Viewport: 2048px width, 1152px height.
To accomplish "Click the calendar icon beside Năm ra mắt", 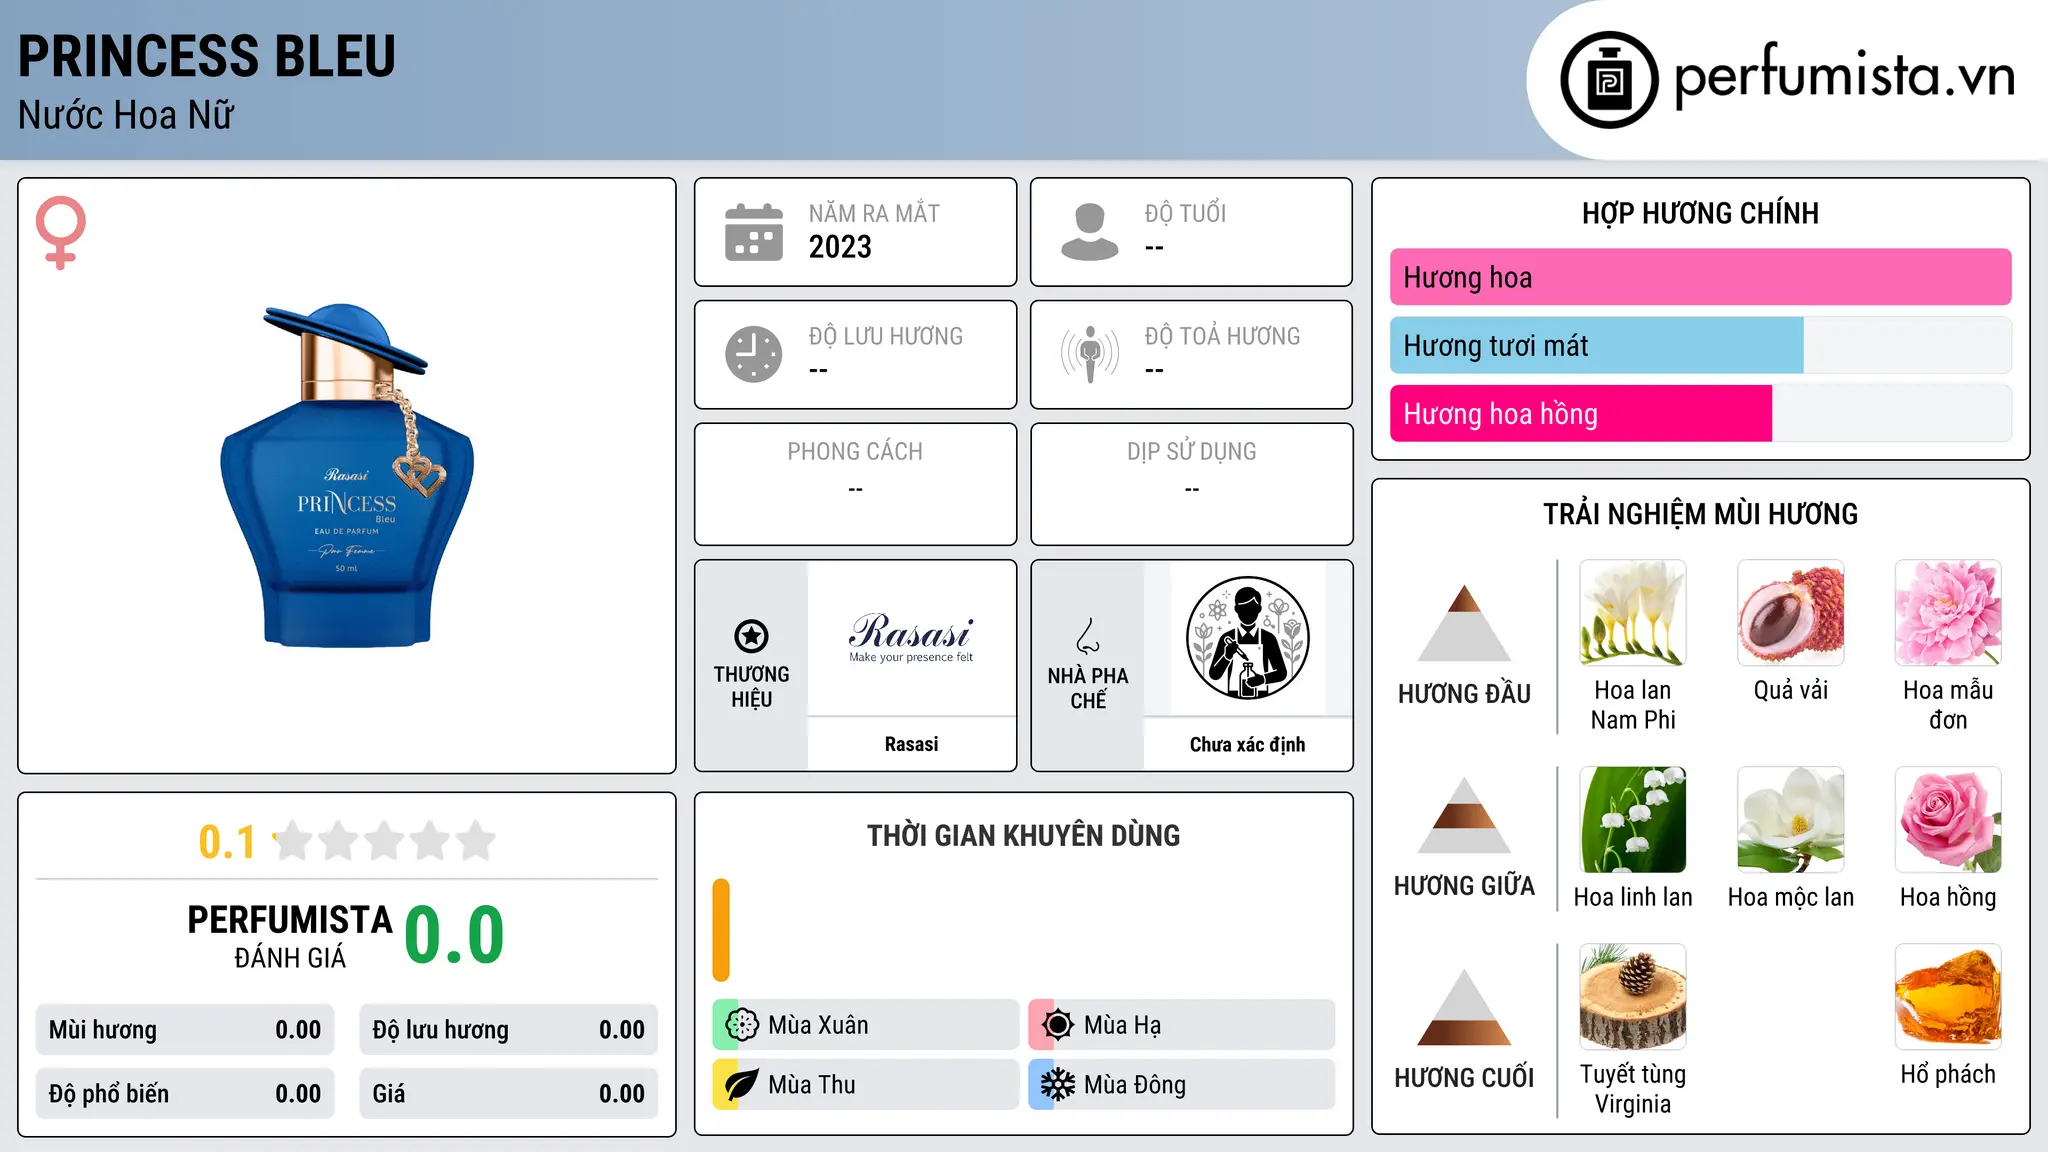I will 754,232.
